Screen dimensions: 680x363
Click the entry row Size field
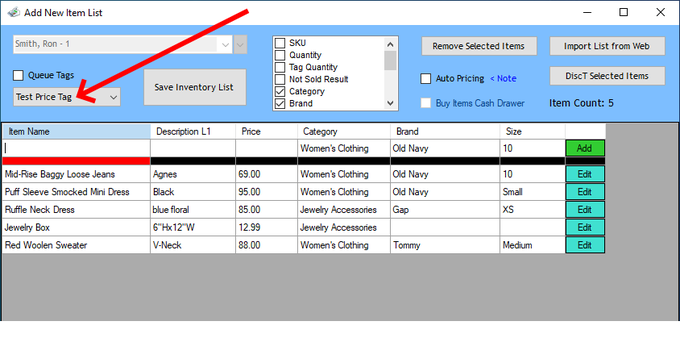533,148
